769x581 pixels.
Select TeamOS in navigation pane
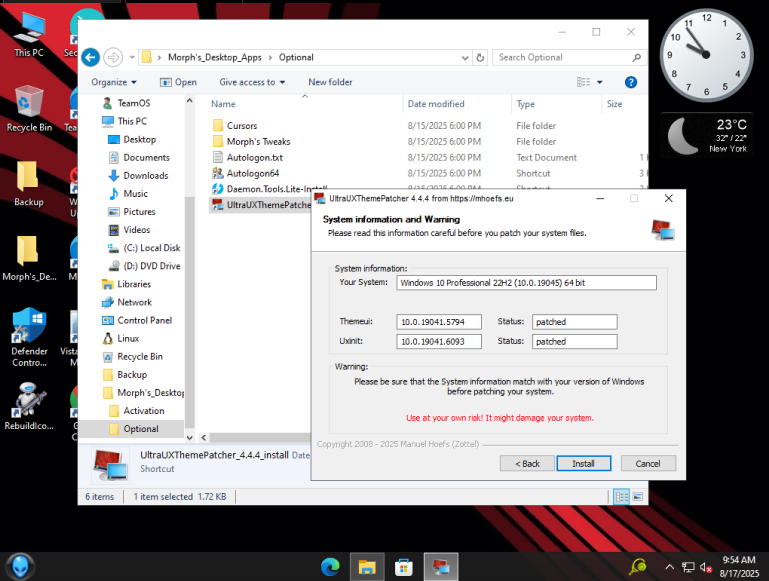click(x=126, y=103)
